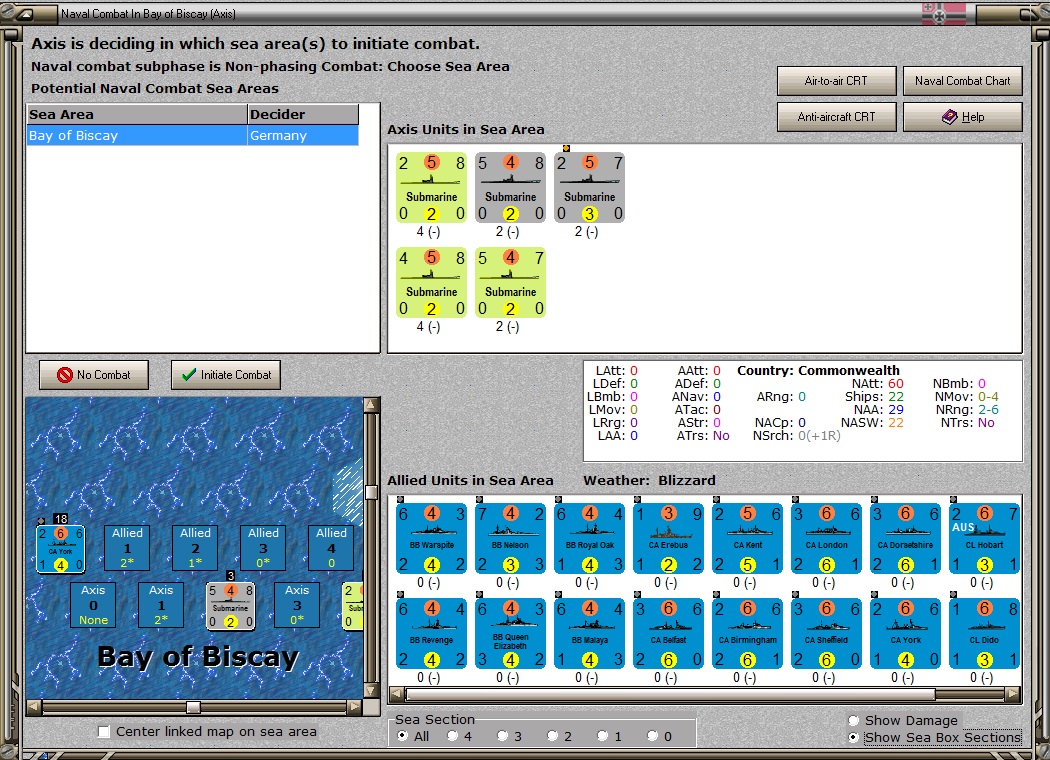Click the CA Belfast cruiser counter
This screenshot has width=1050, height=760.
(668, 634)
